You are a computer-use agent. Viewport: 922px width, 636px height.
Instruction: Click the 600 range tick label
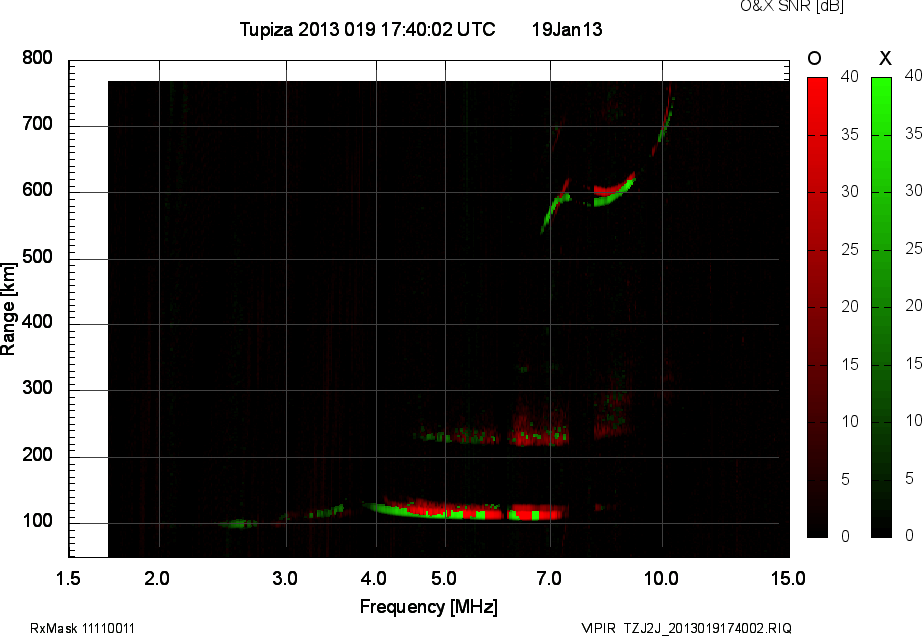pos(37,190)
